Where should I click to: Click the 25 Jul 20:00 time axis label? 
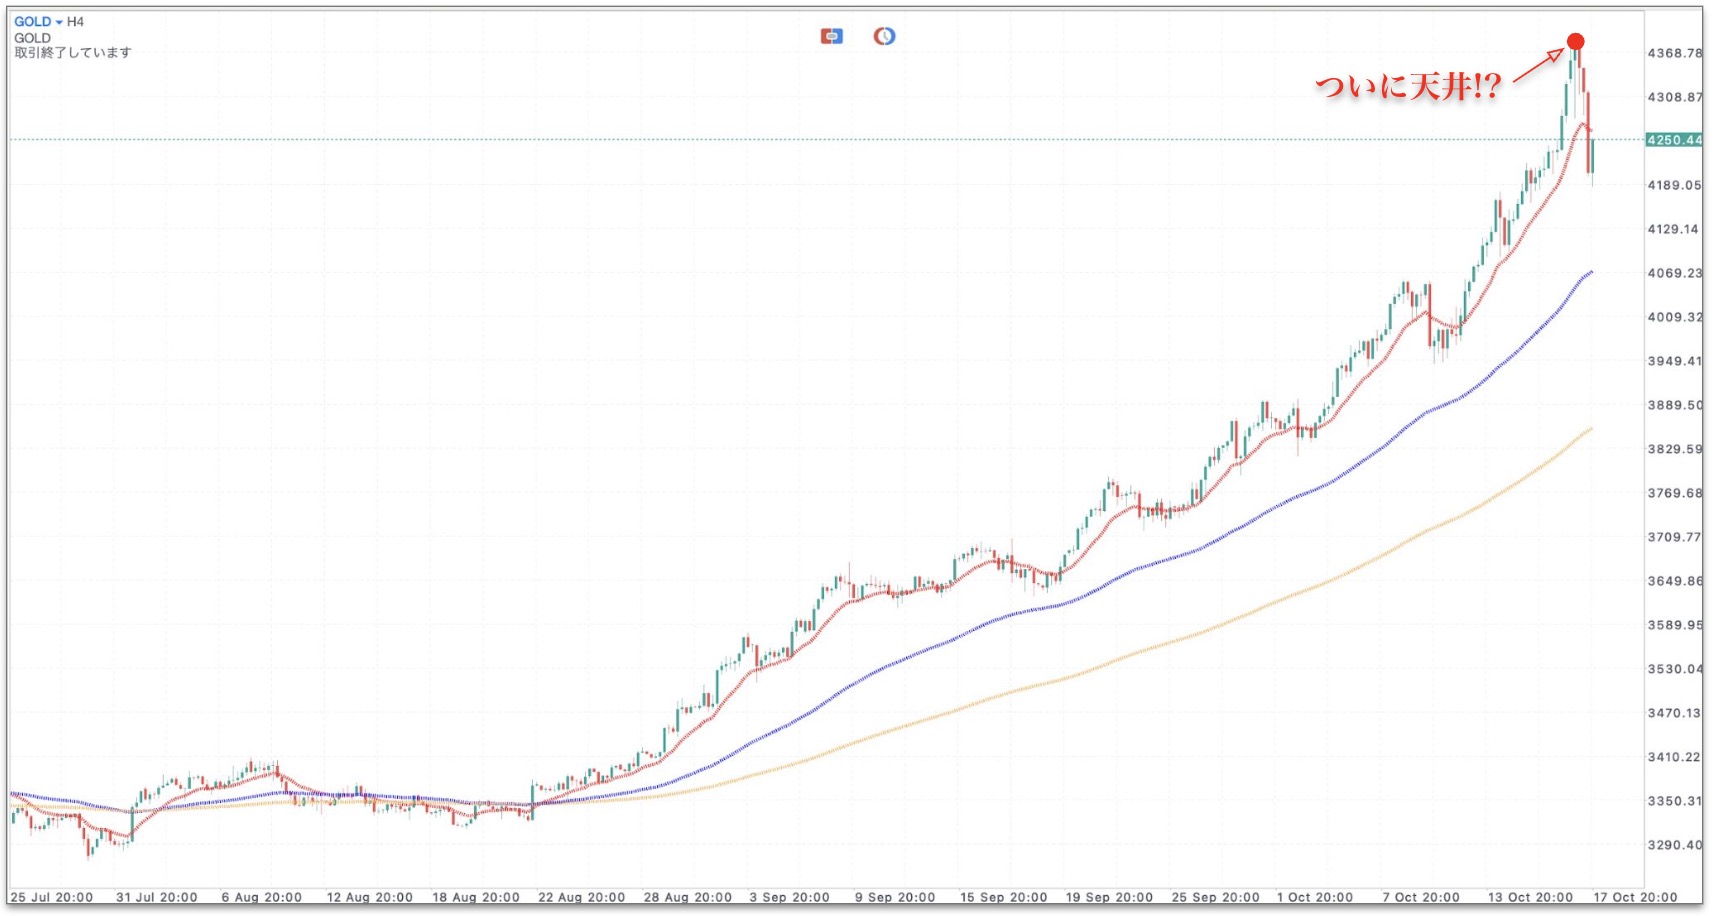(52, 897)
